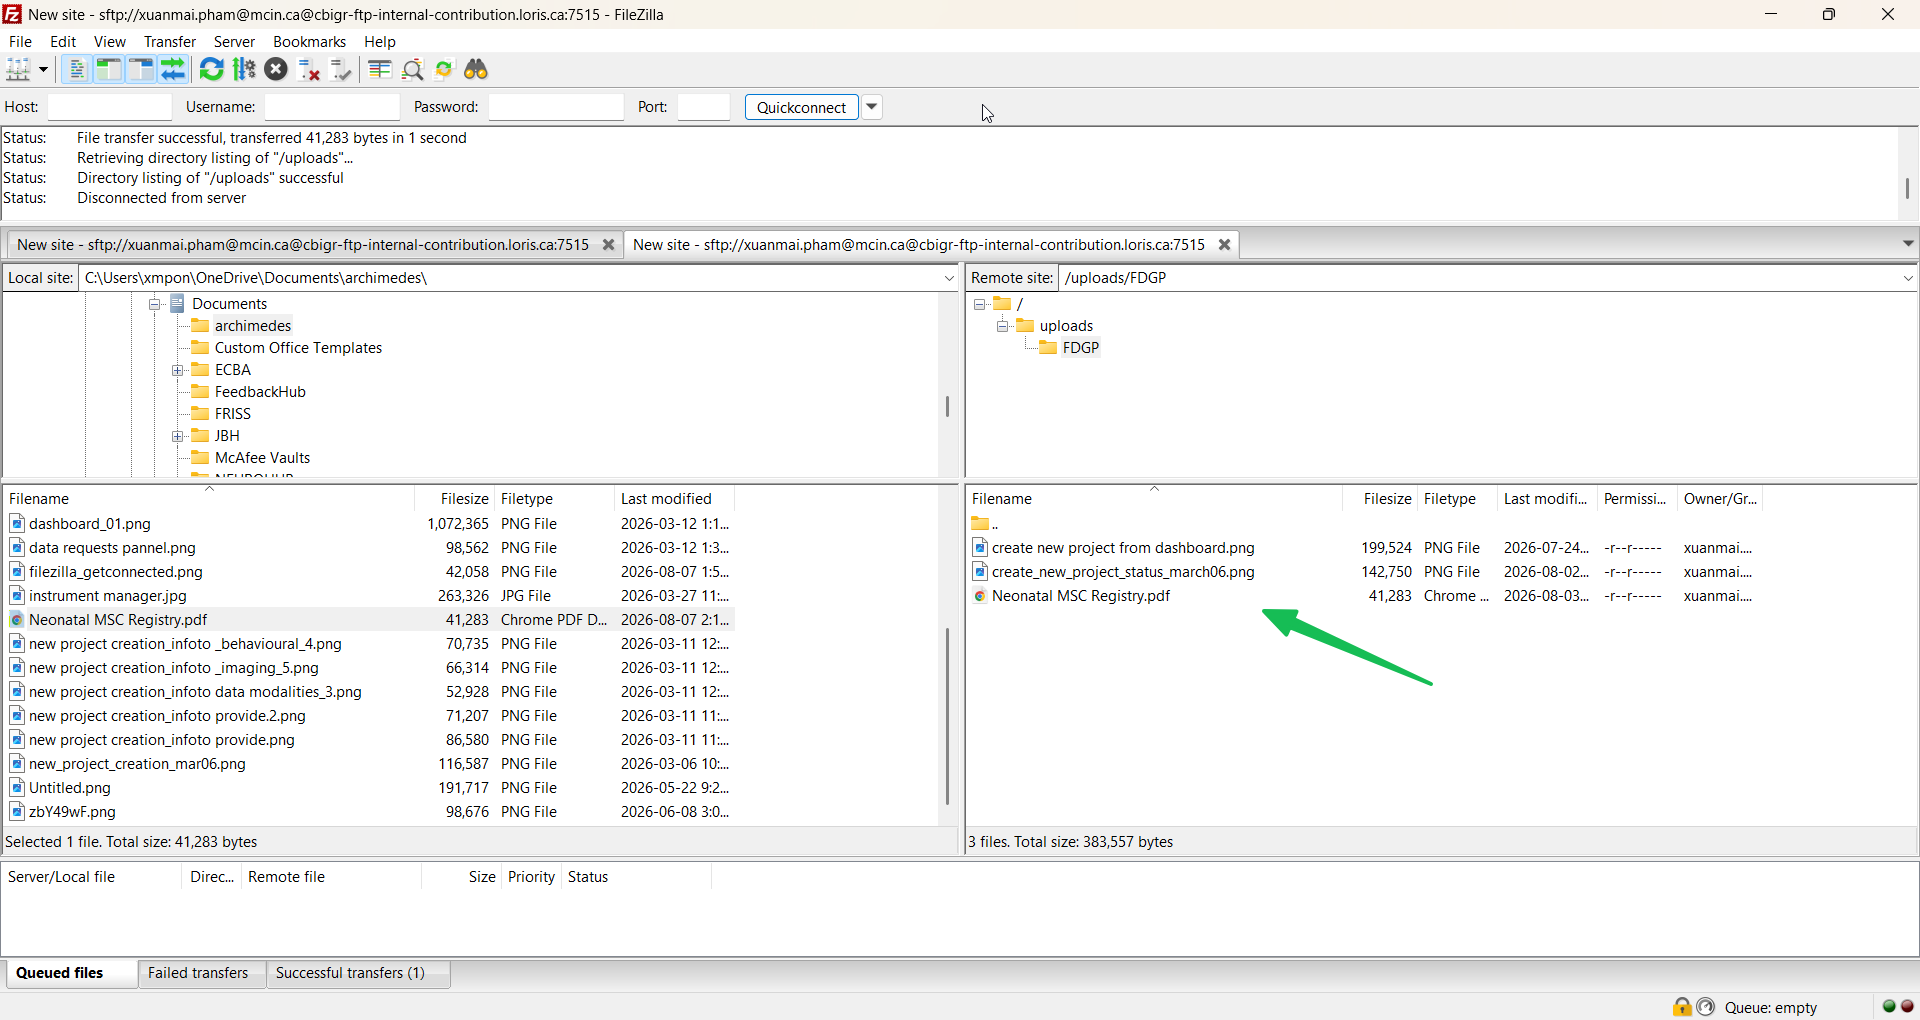The width and height of the screenshot is (1920, 1020).
Task: Select local file dashboard_01.png icon
Action: pos(17,523)
